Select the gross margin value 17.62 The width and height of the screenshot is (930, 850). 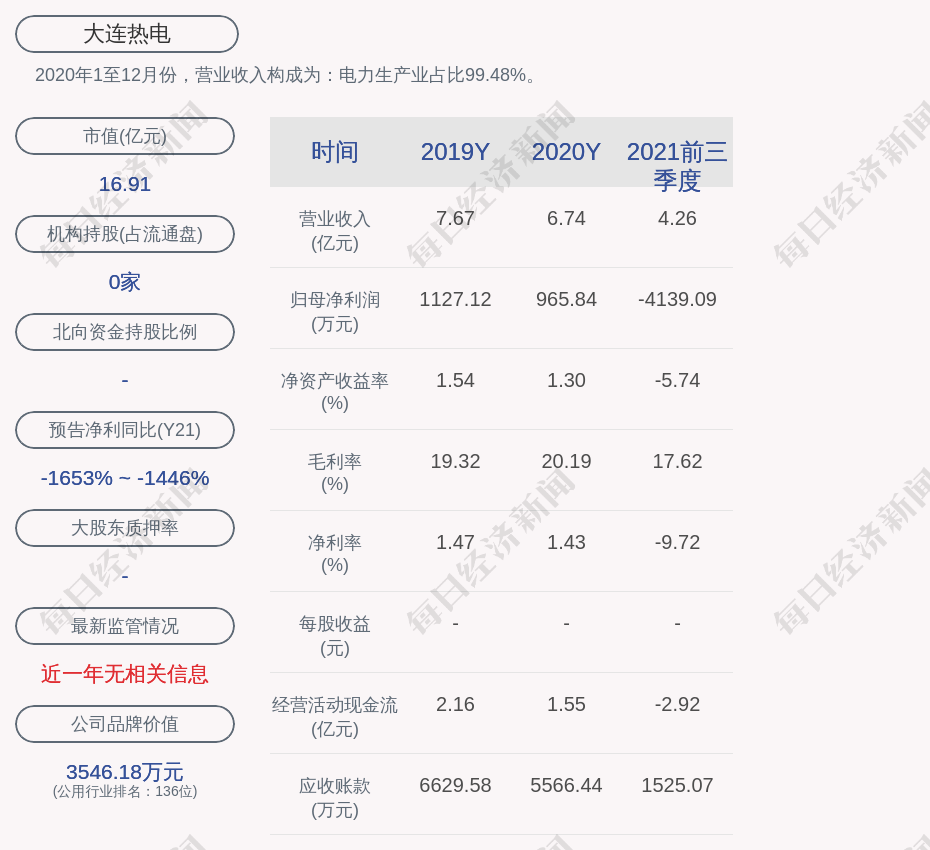click(x=677, y=461)
